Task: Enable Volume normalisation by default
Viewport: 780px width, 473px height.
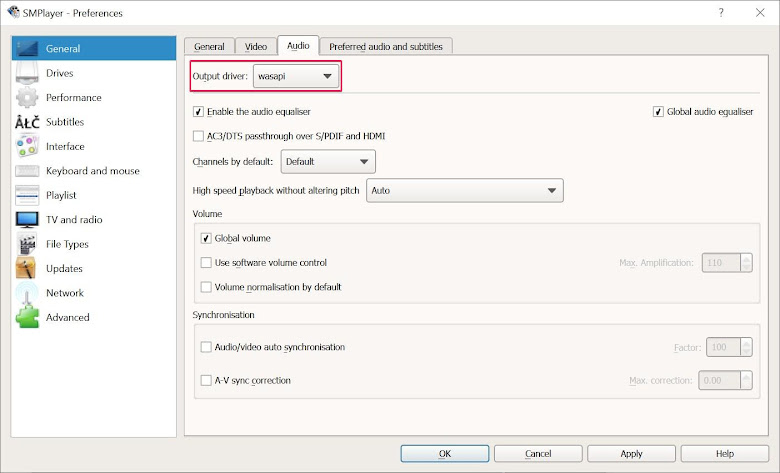Action: (x=206, y=286)
